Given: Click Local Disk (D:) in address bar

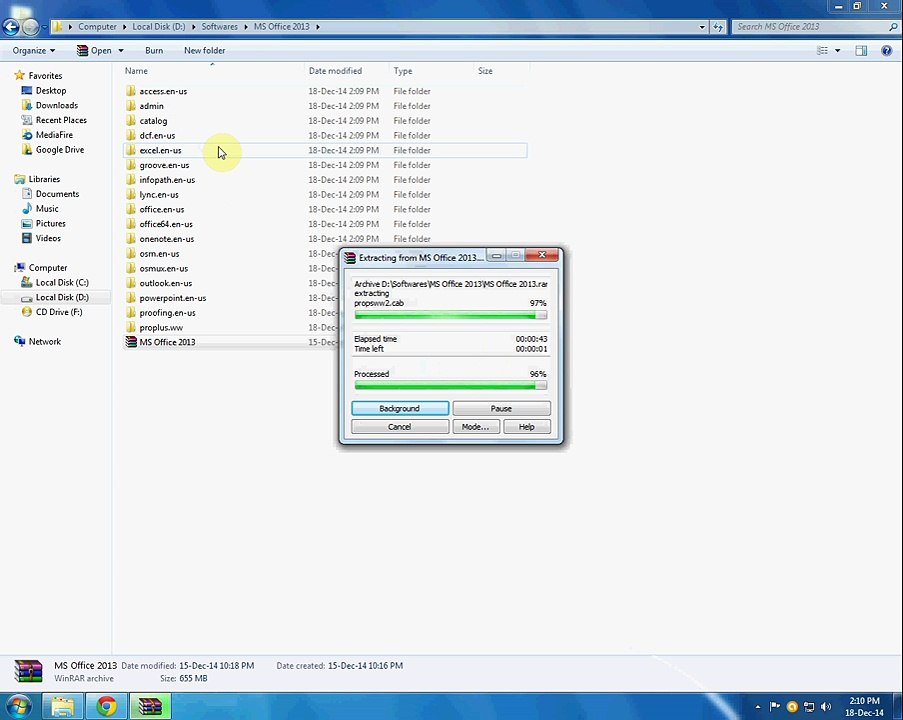Looking at the screenshot, I should (x=159, y=26).
